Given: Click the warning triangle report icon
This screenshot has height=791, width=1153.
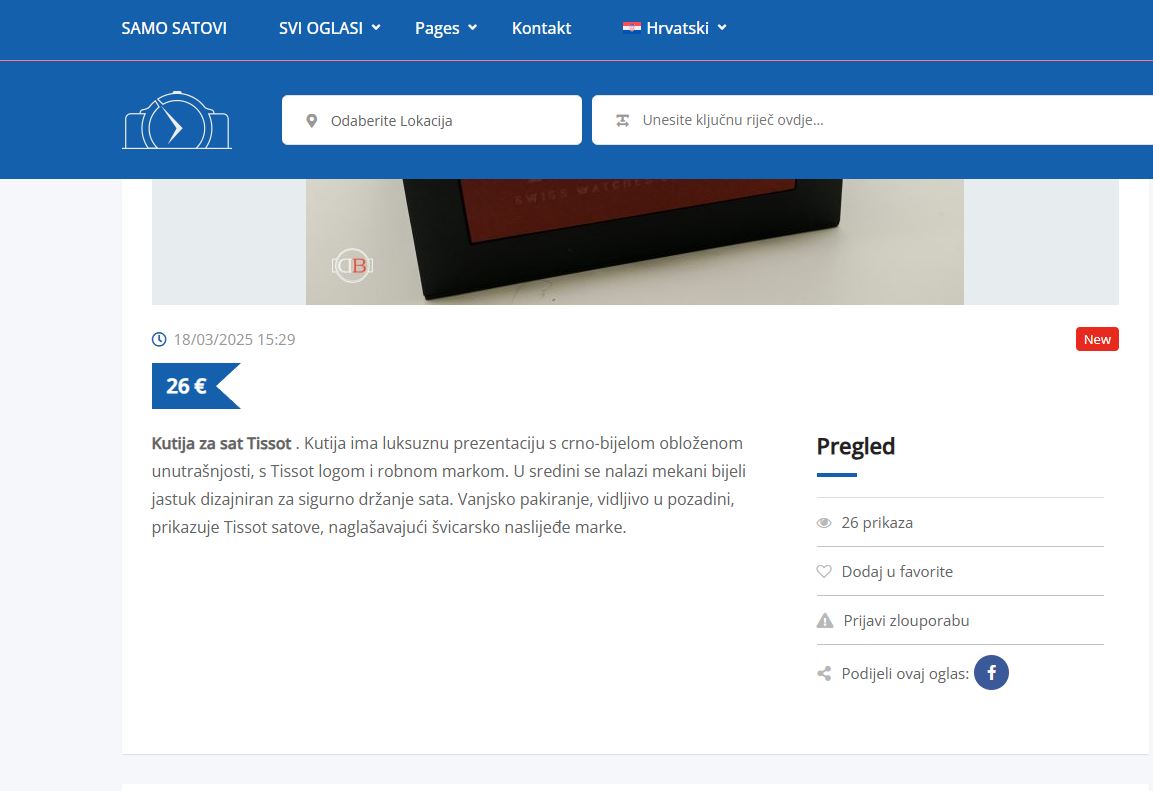Looking at the screenshot, I should [x=825, y=620].
